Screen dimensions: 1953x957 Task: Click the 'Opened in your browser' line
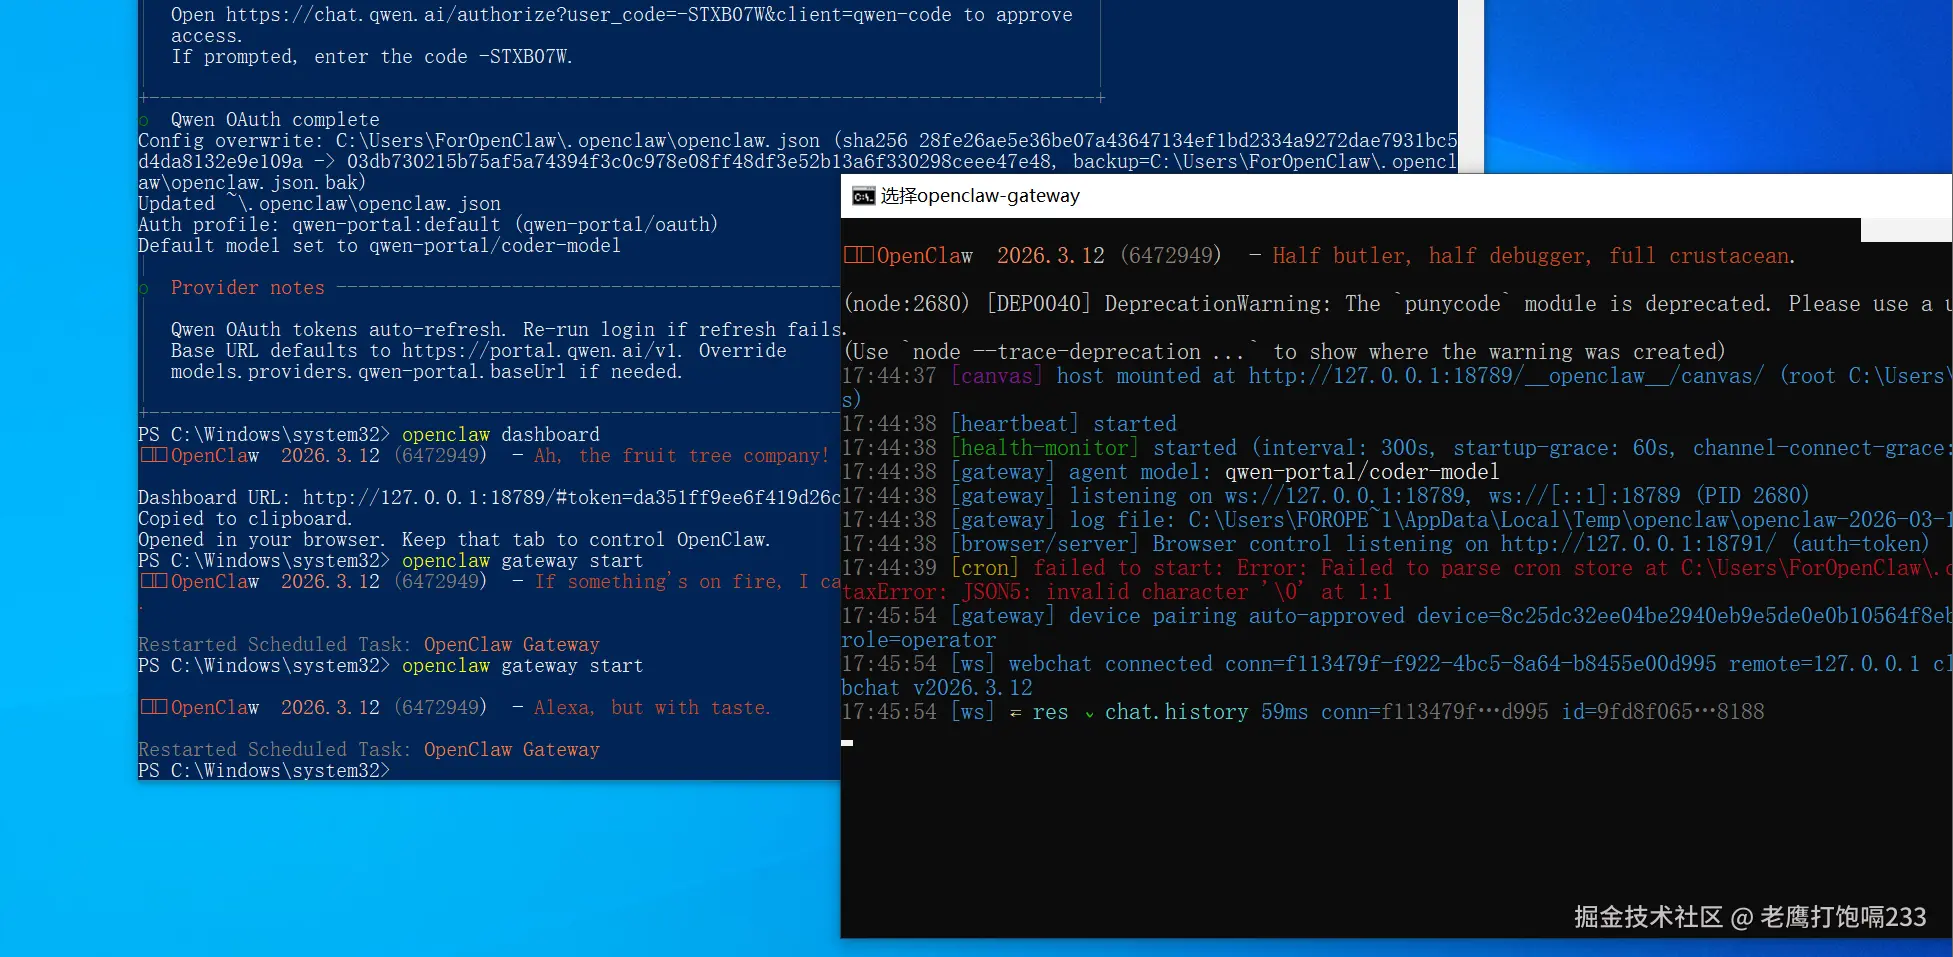pyautogui.click(x=454, y=540)
